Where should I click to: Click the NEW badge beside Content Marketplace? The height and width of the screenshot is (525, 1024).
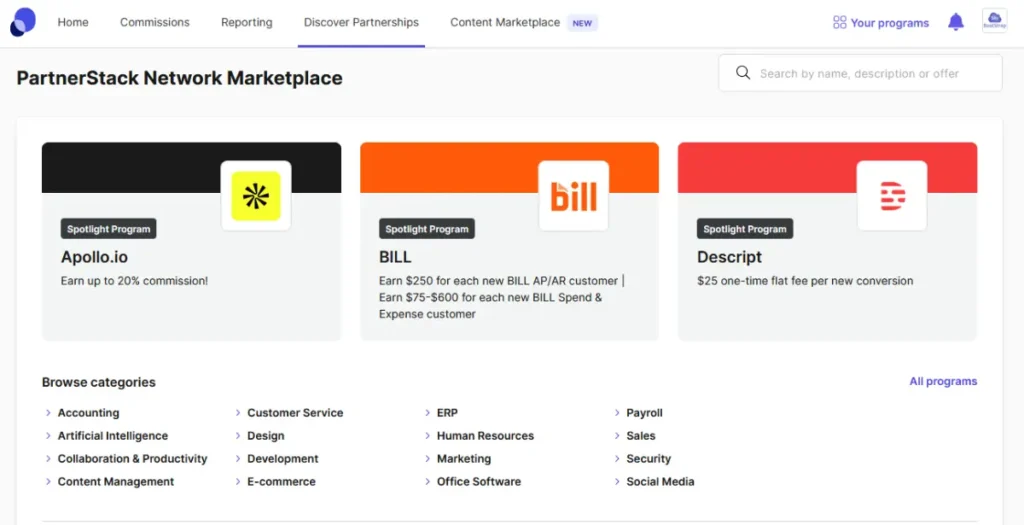[x=582, y=23]
